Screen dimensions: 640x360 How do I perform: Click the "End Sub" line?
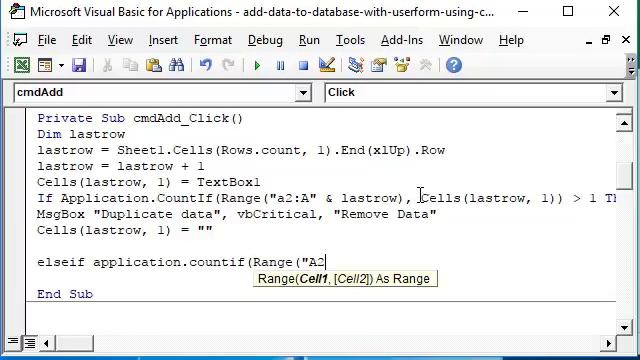point(65,294)
